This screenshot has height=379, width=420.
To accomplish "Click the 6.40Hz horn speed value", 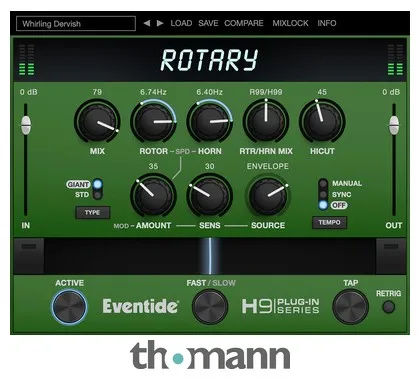I will click(210, 92).
